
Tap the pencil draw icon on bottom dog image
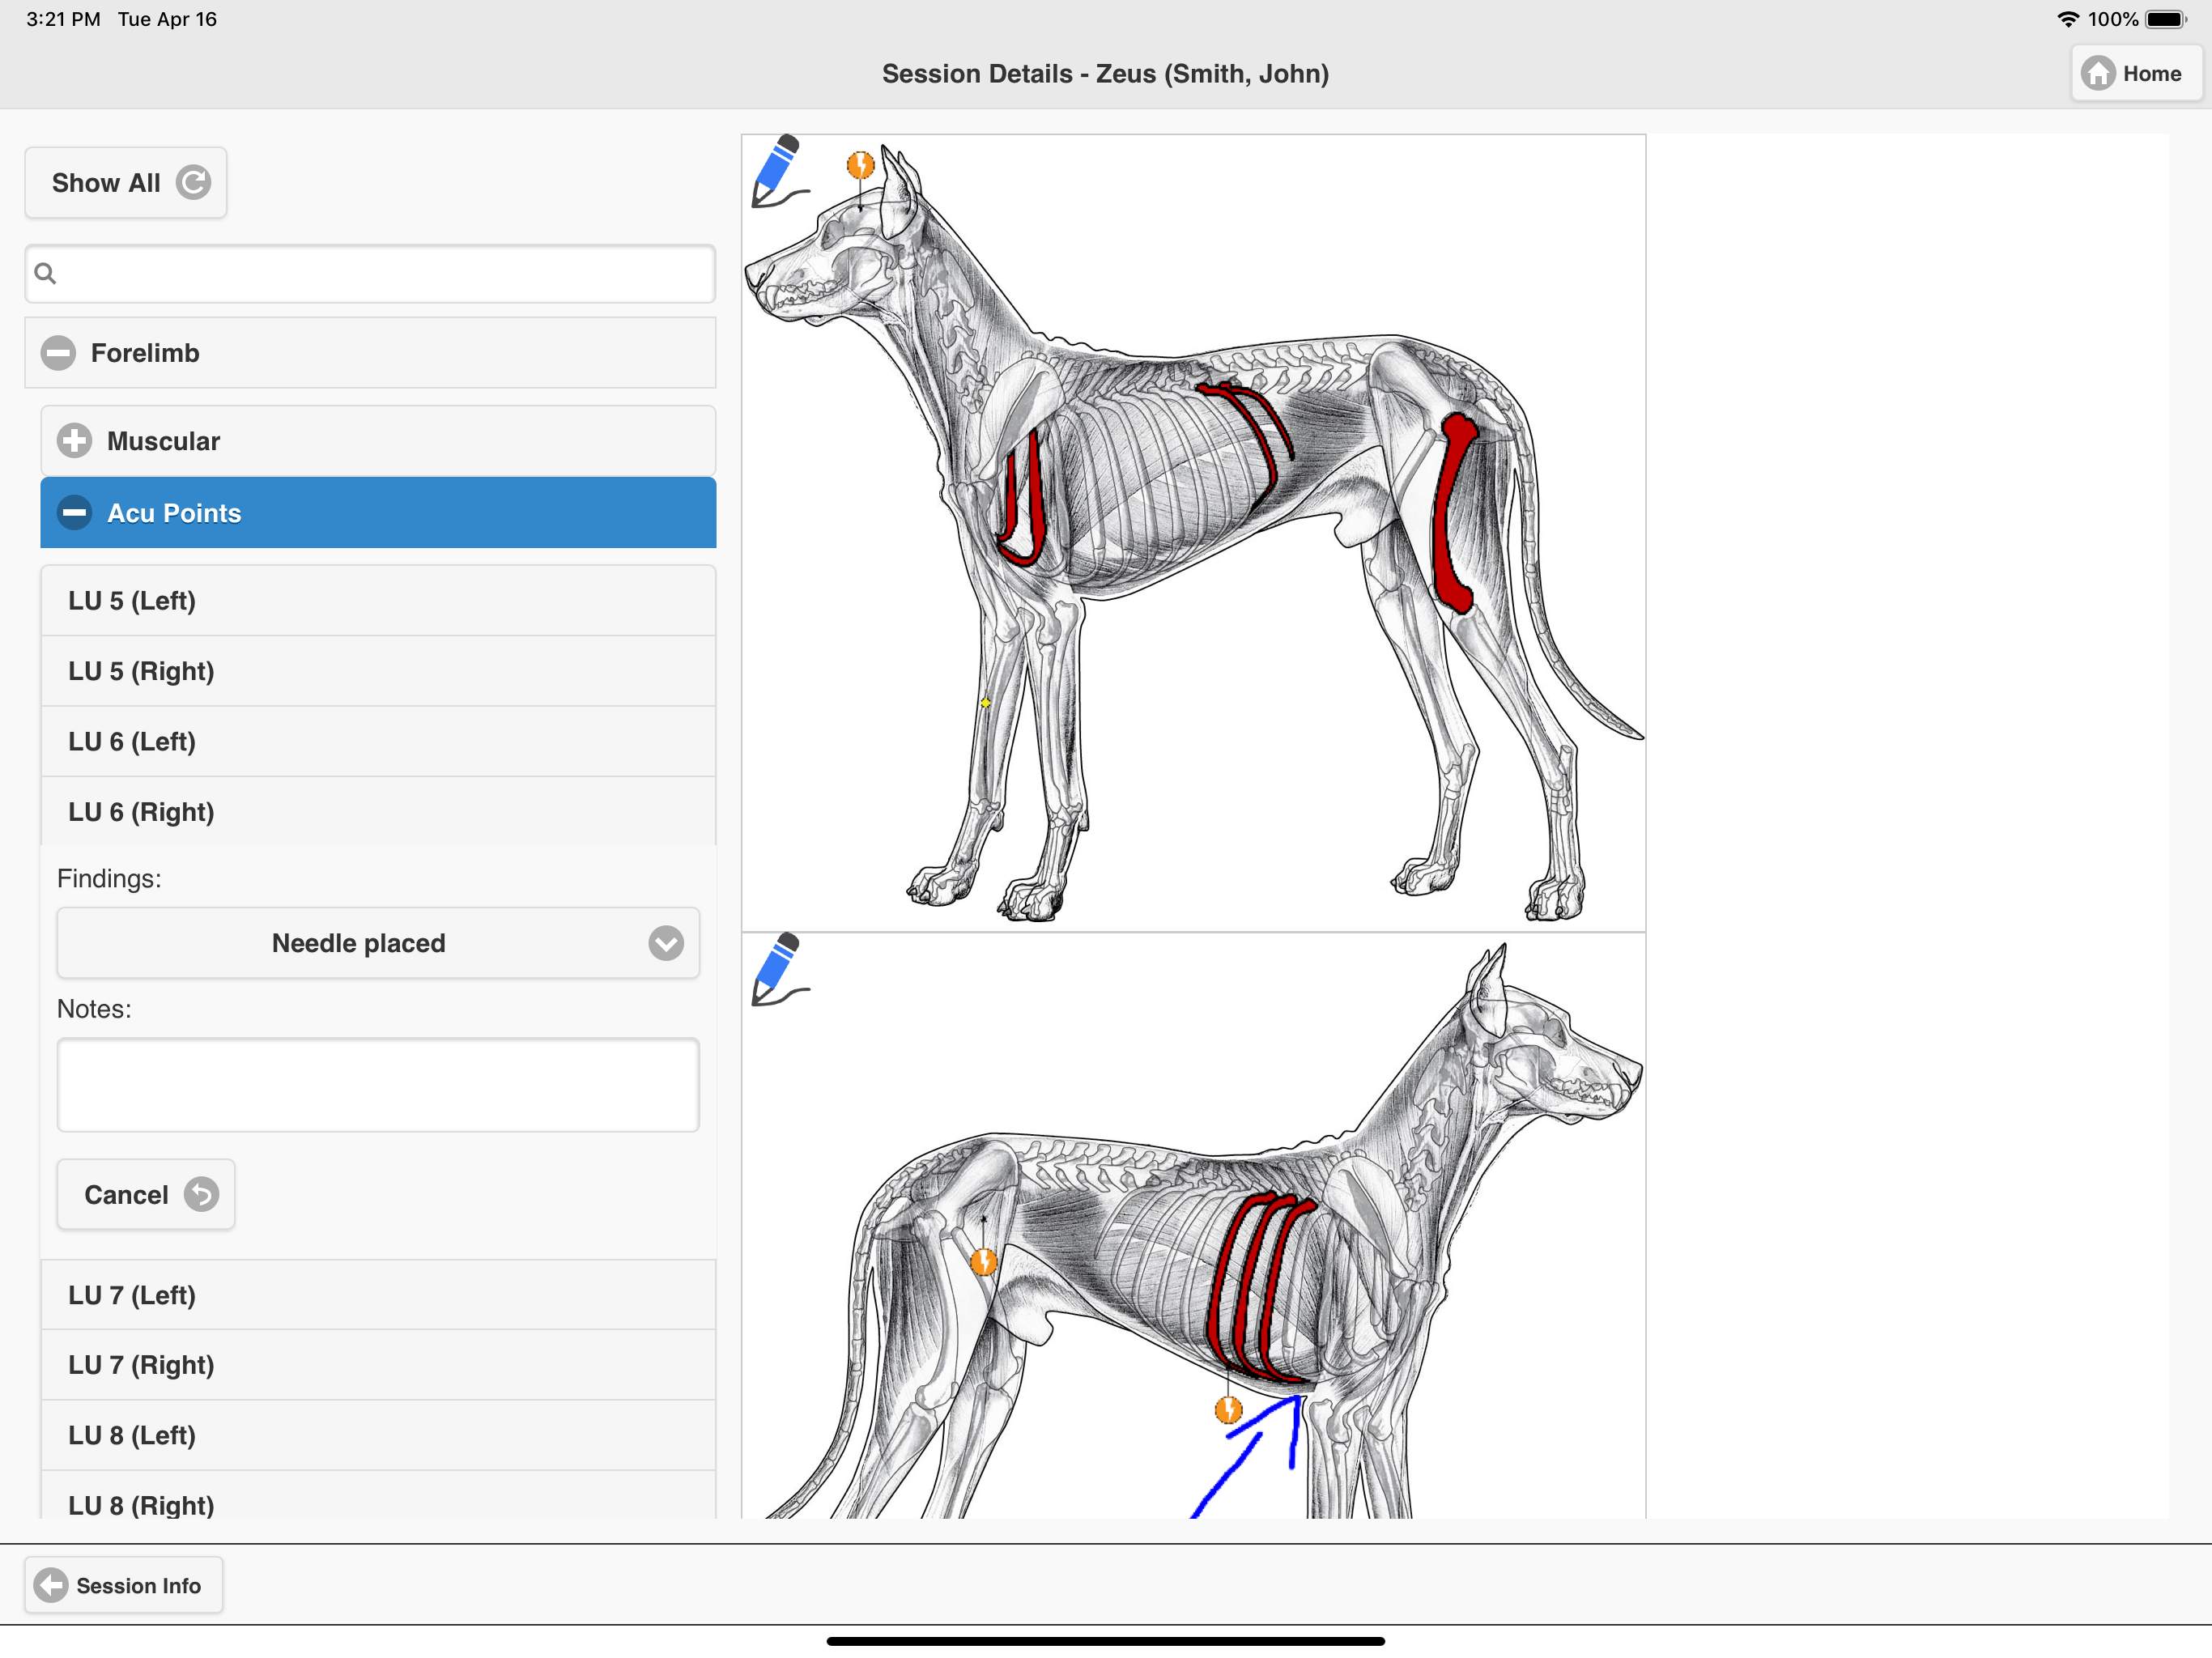pos(780,969)
